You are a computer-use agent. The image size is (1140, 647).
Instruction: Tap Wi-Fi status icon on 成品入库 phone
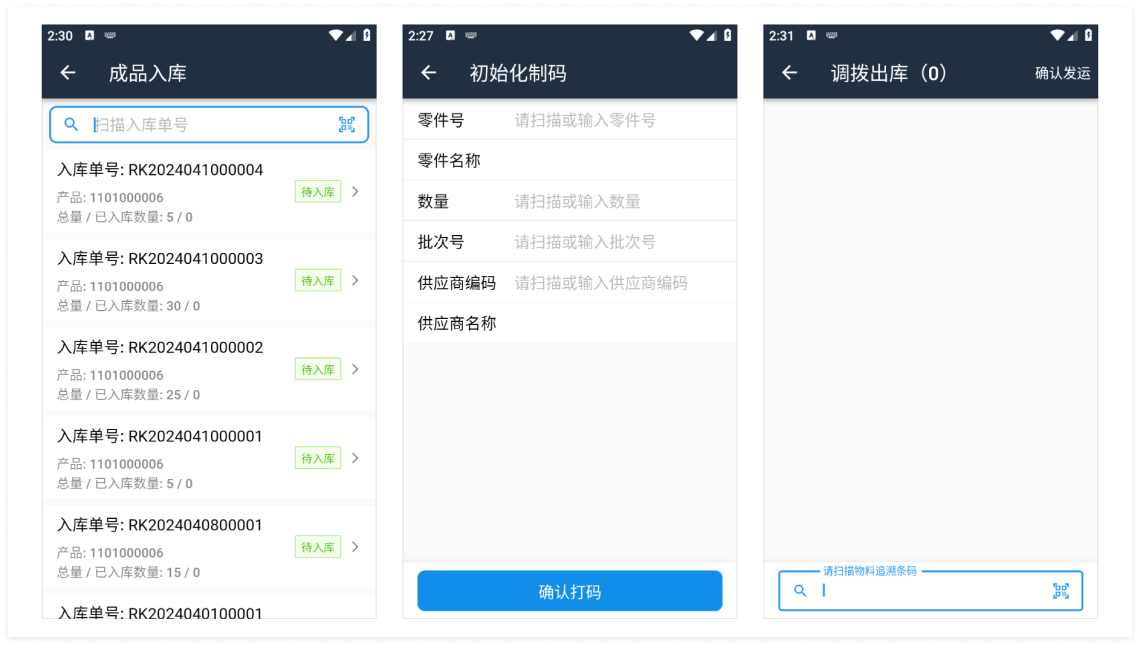(x=335, y=35)
